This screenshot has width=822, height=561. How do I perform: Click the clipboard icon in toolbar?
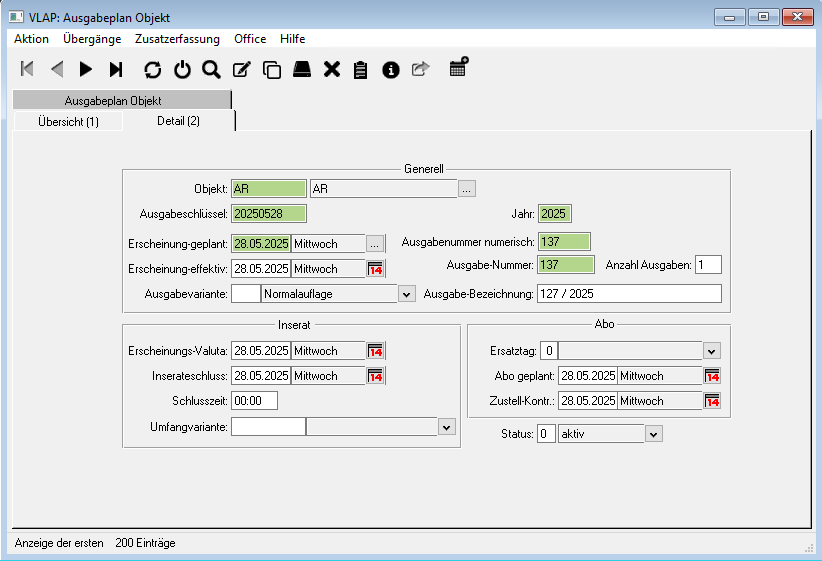coord(361,69)
